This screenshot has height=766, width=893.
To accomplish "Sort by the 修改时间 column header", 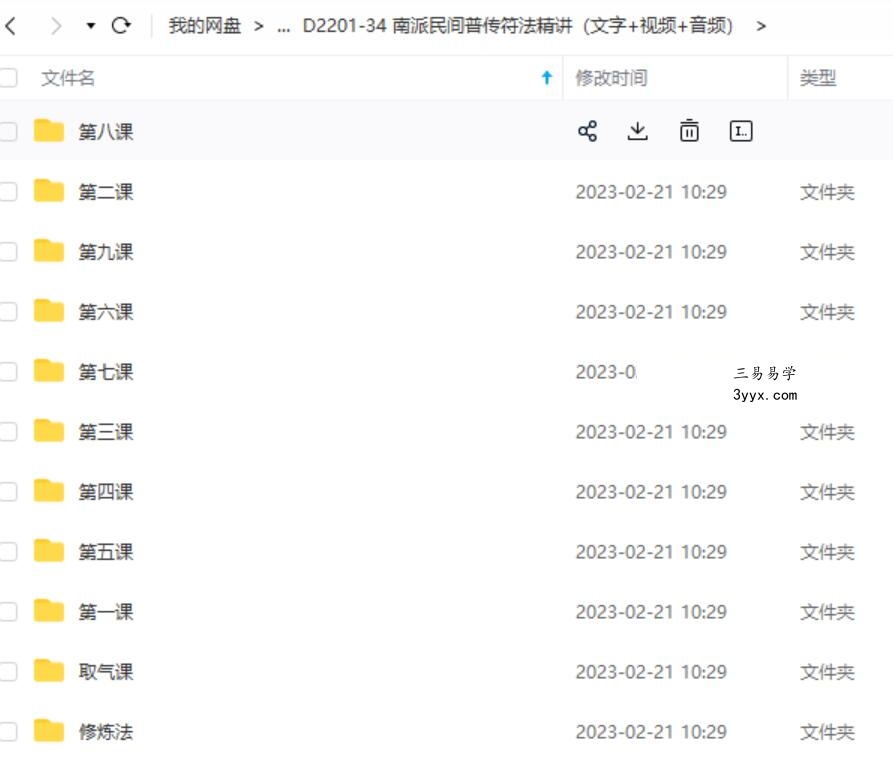I will click(611, 77).
